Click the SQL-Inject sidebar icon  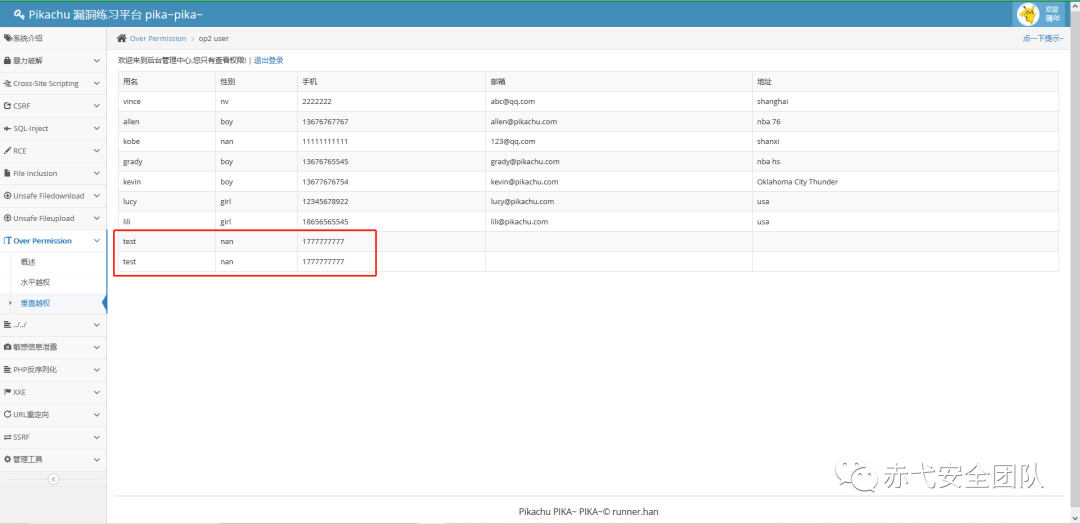coord(8,129)
